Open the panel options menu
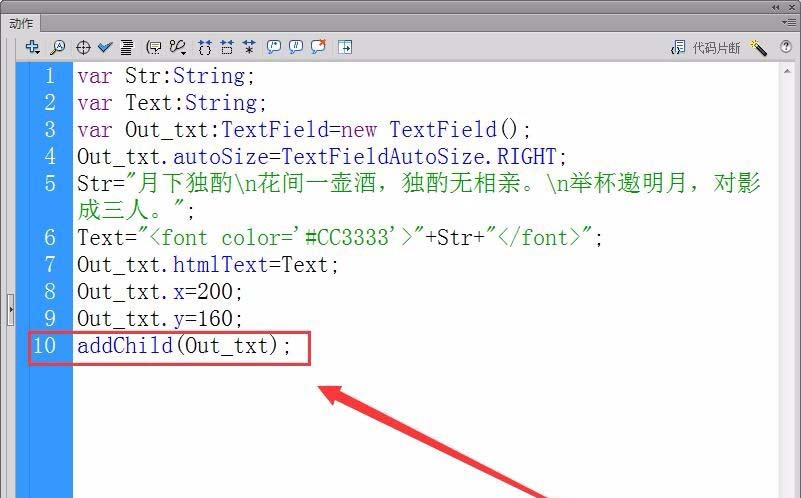 [x=788, y=22]
